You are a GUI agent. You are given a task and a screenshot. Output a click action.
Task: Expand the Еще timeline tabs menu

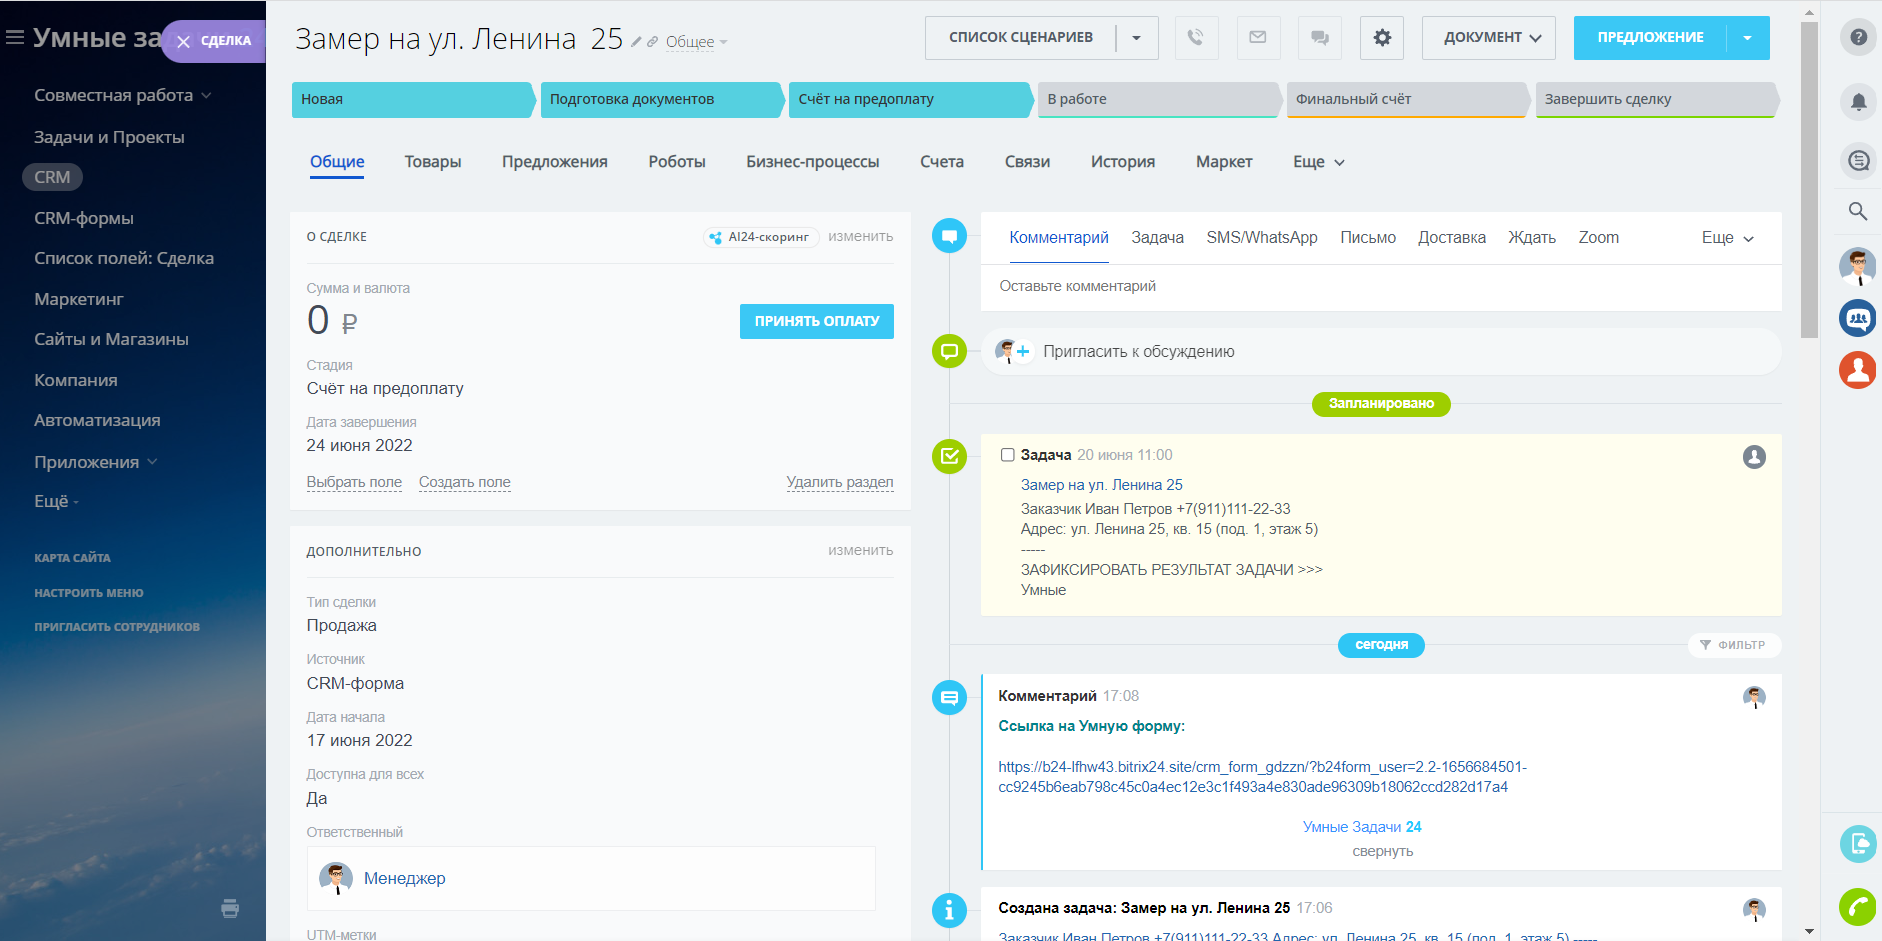1727,238
